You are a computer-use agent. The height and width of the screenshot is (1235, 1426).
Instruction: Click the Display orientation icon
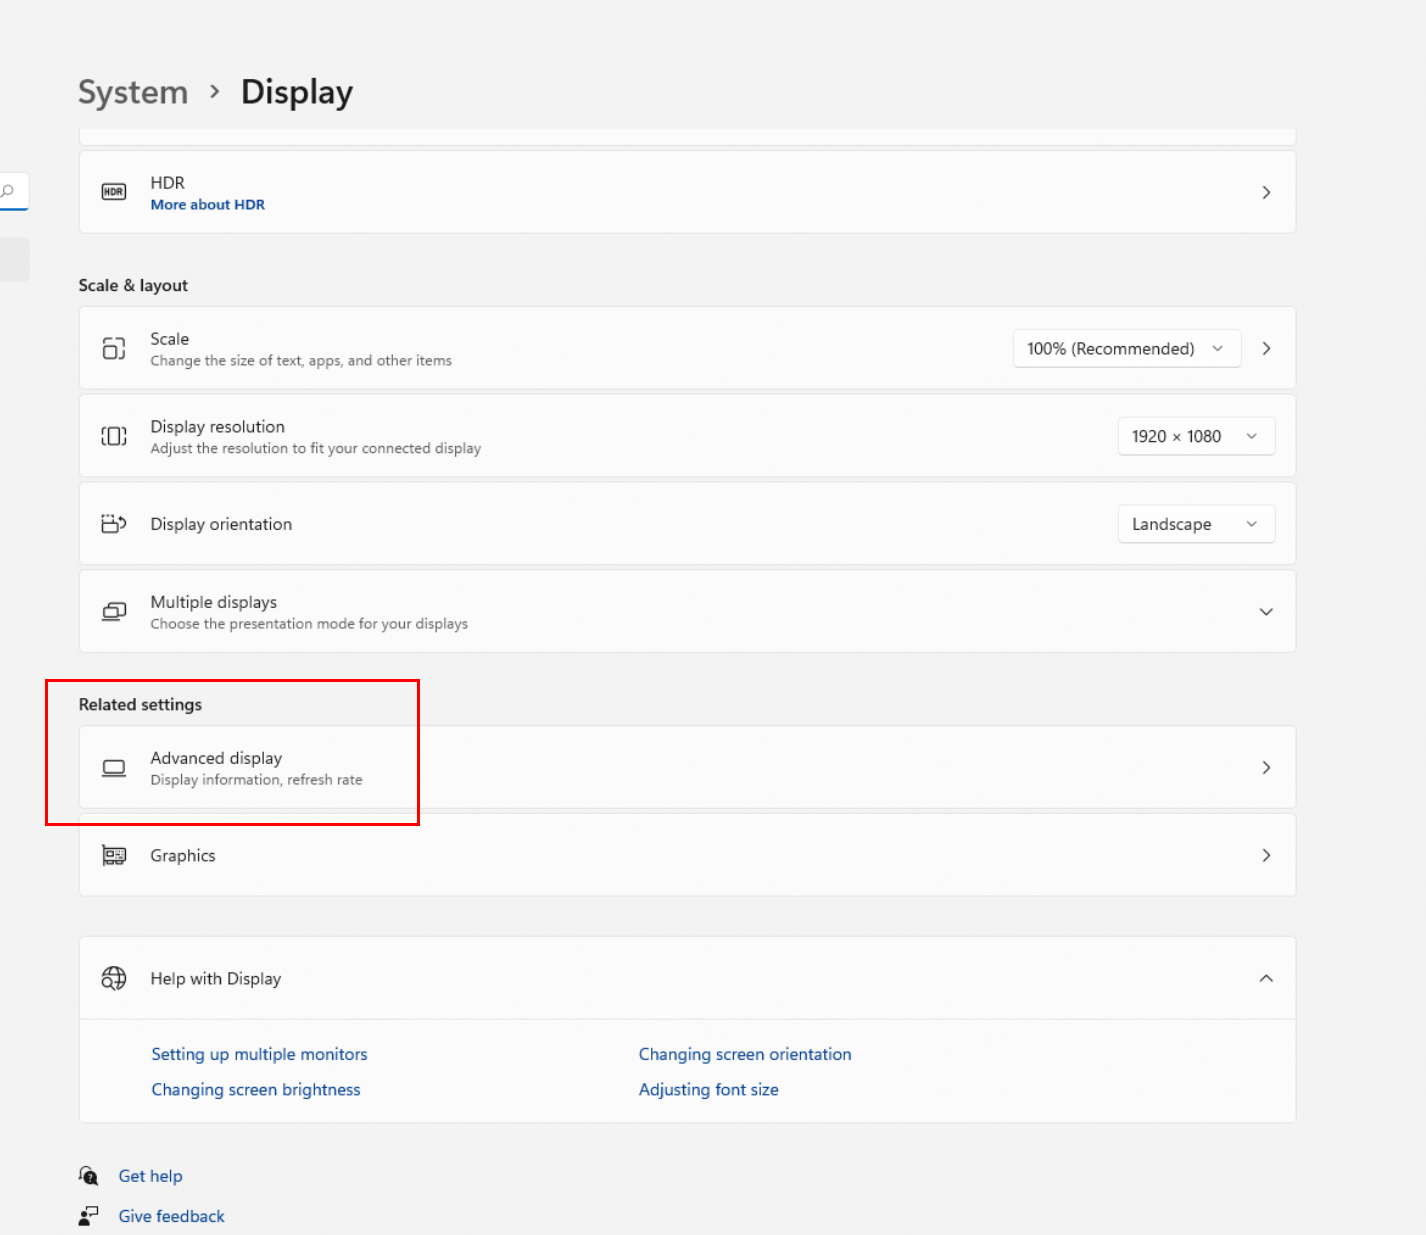(x=114, y=524)
